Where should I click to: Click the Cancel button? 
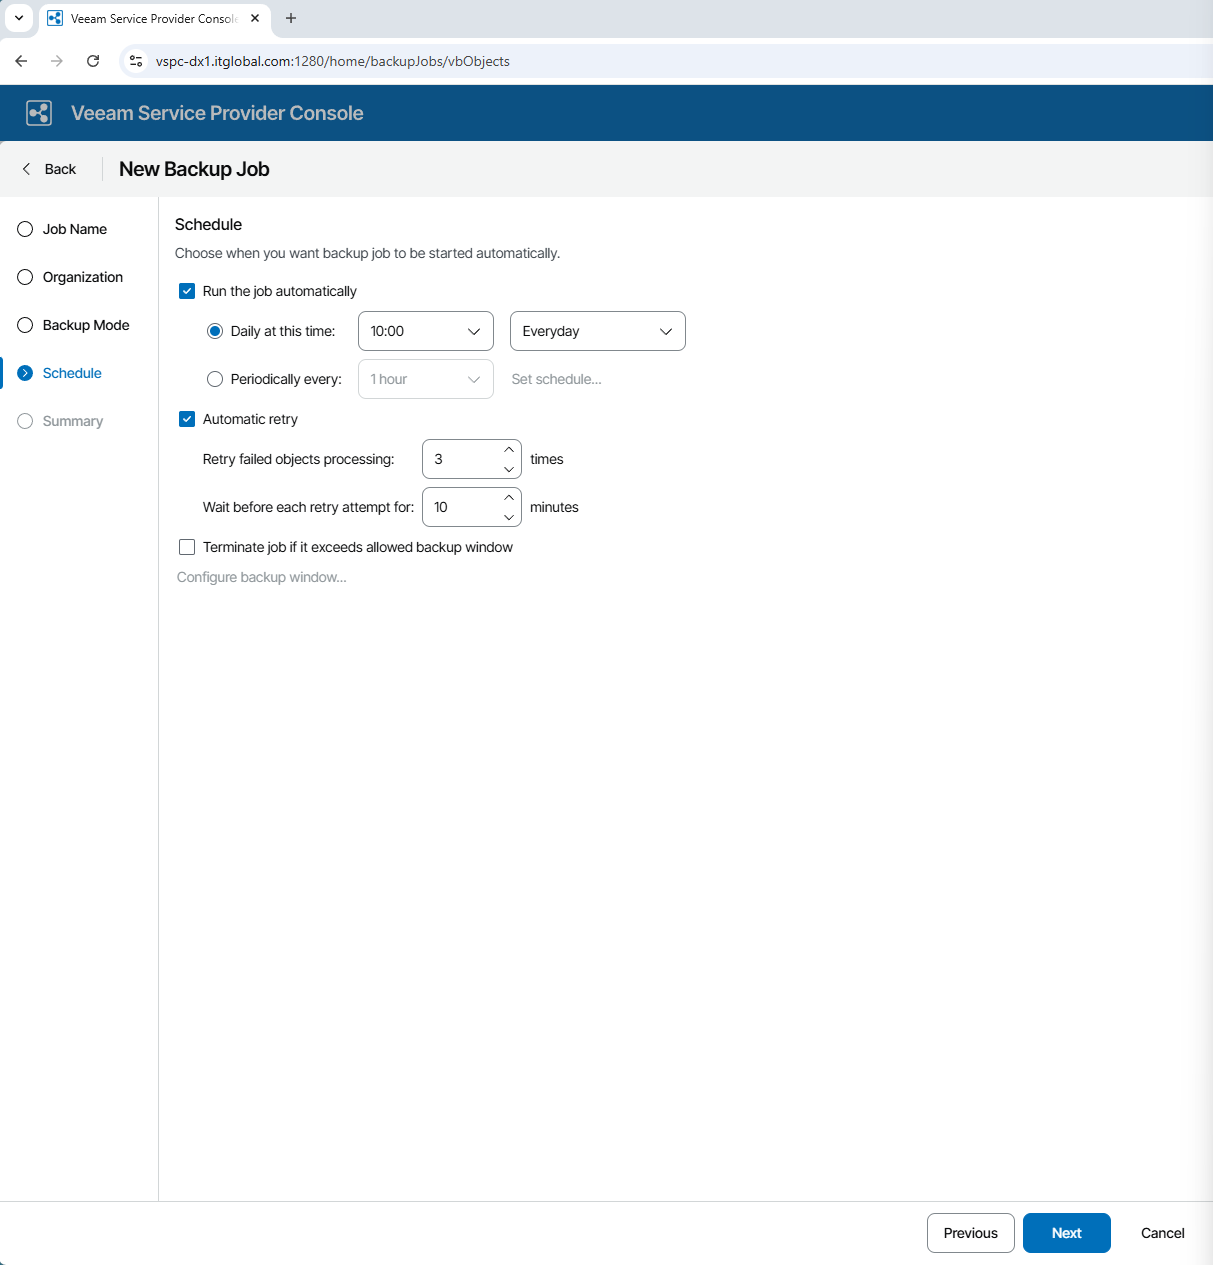click(1163, 1233)
